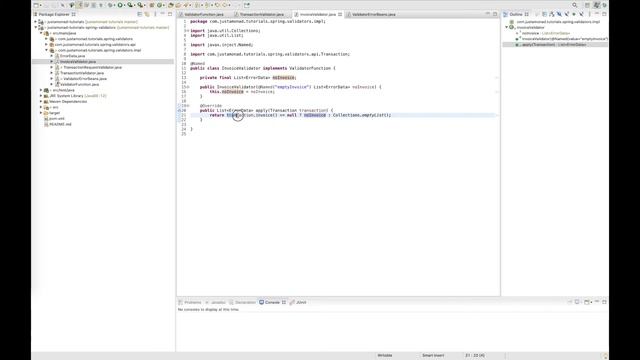
Task: Open the Outline view menu
Action: coord(589,14)
